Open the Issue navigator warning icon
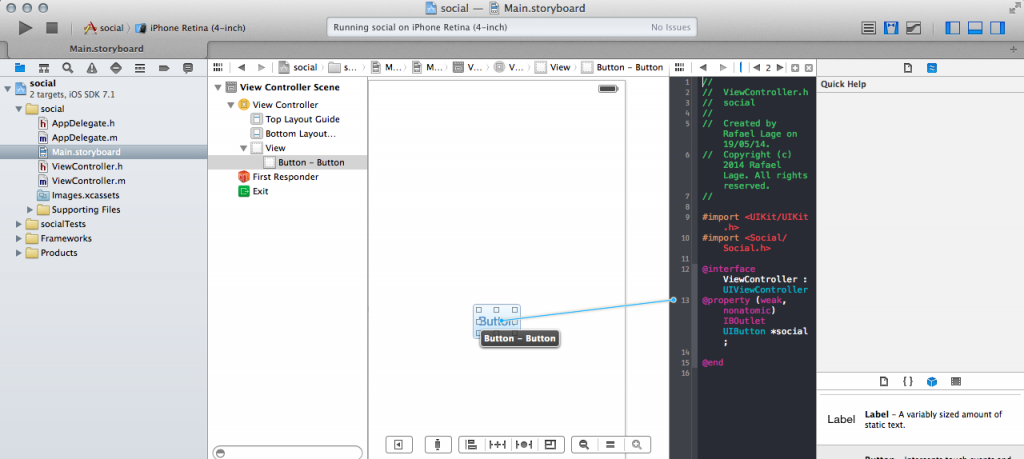This screenshot has height=459, width=1024. tap(92, 68)
